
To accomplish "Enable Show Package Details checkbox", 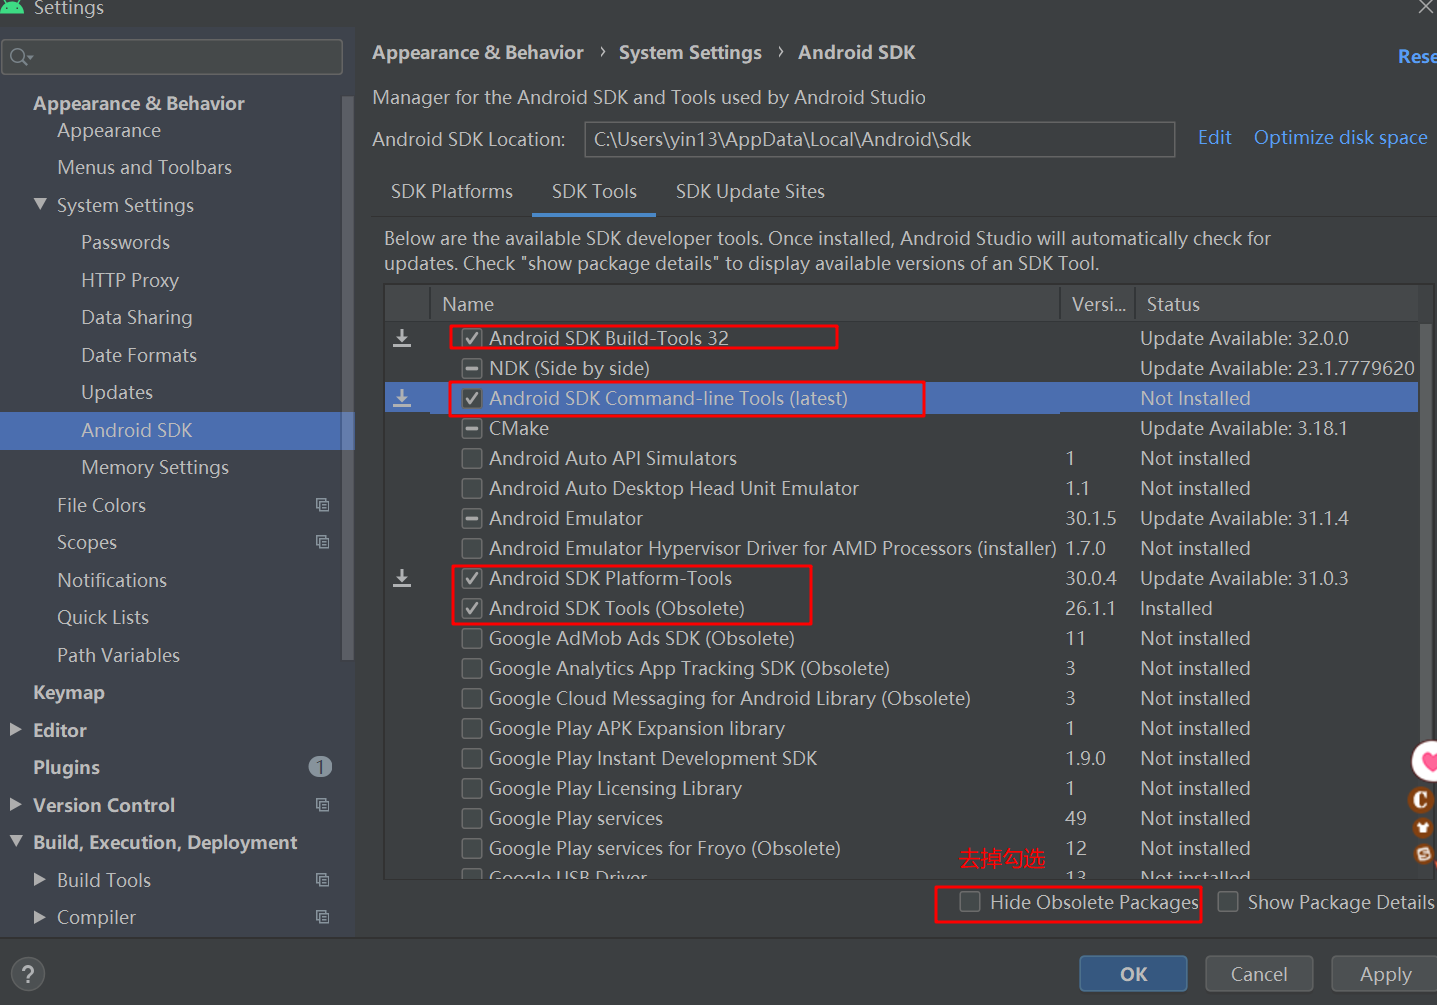I will 1228,902.
